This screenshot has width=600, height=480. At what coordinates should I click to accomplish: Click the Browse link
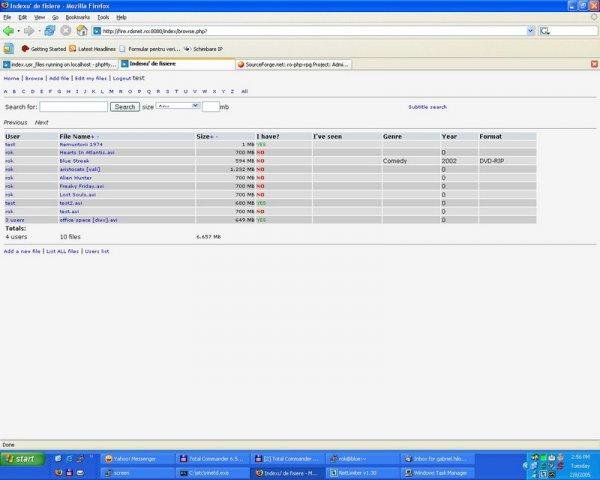tap(34, 78)
